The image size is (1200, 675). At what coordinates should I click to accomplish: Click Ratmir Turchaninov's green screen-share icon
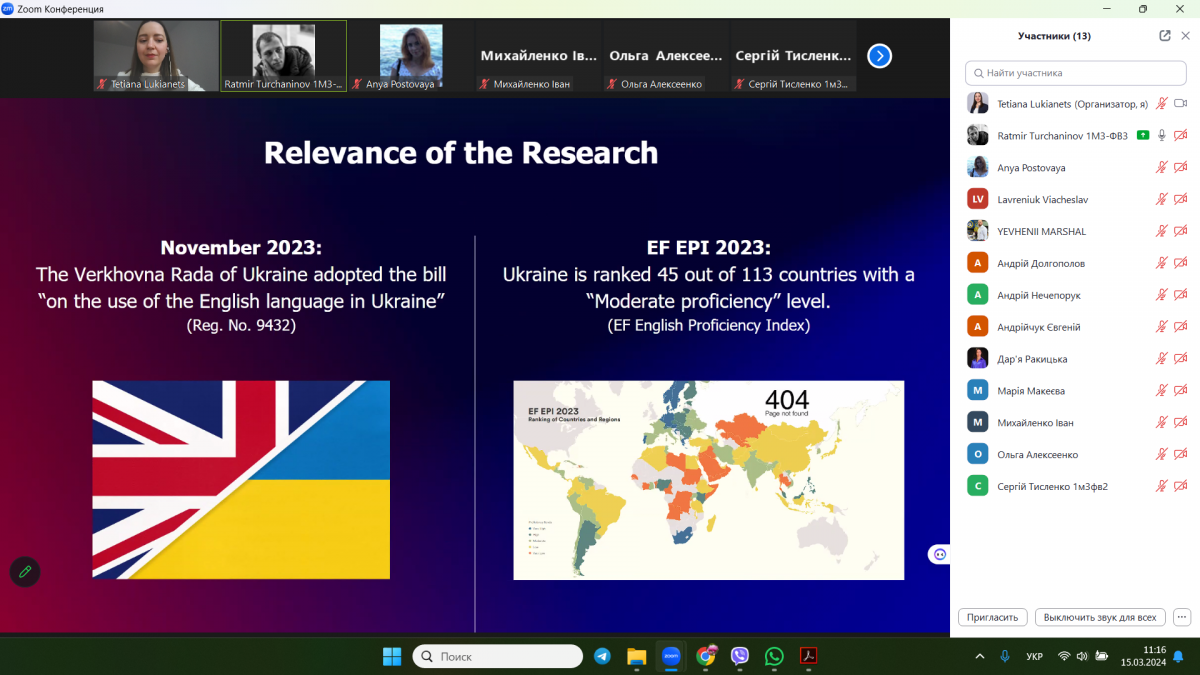click(1143, 135)
